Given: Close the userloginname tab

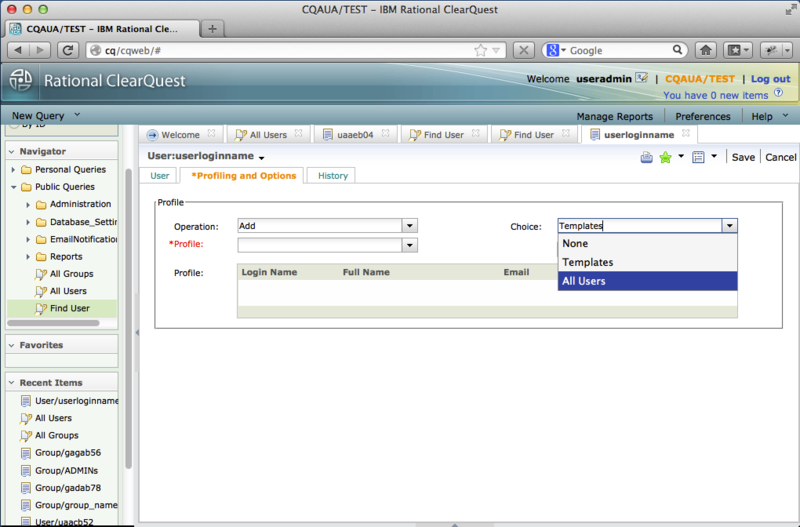Looking at the screenshot, I should click(686, 133).
